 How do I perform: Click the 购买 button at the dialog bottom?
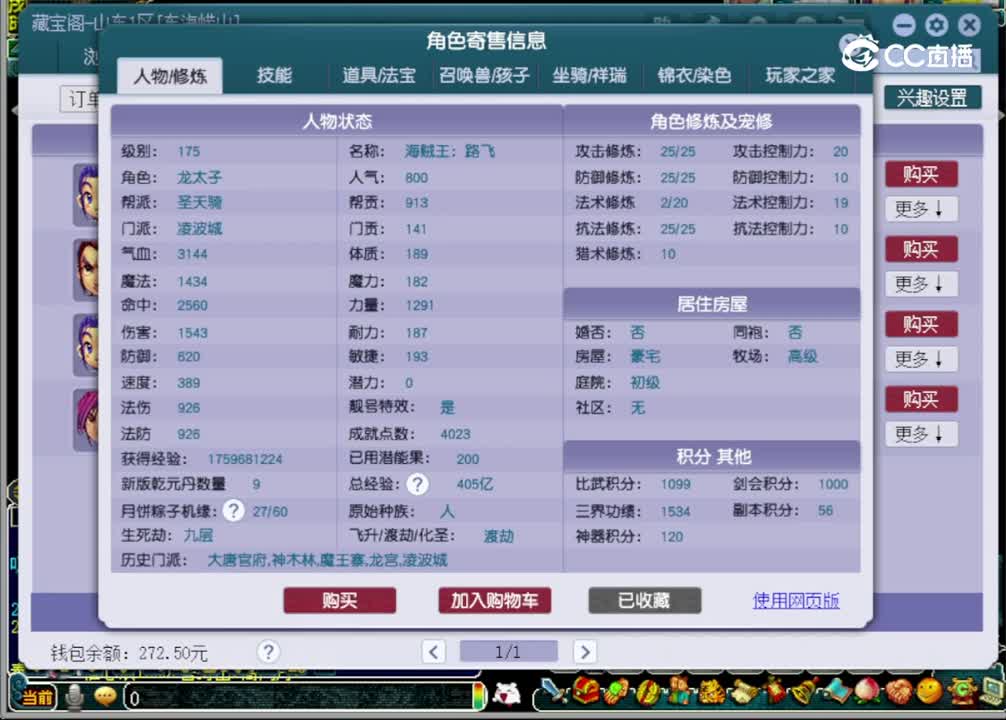pyautogui.click(x=339, y=601)
